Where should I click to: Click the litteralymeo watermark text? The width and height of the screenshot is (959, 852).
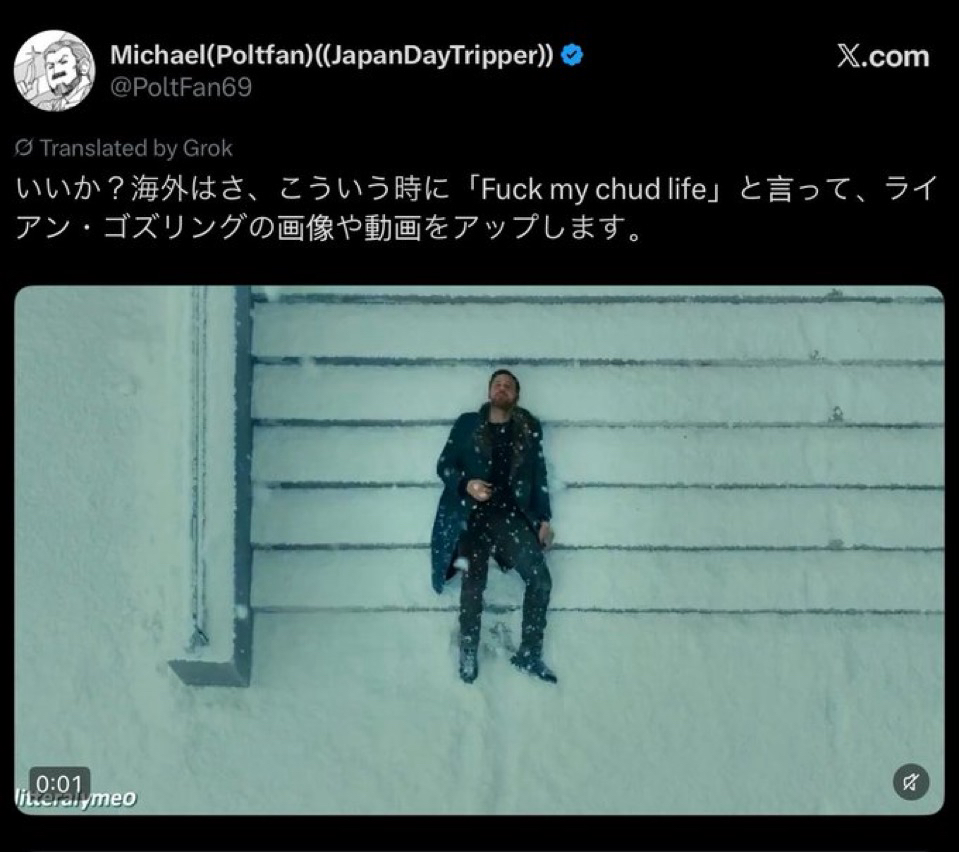[75, 798]
